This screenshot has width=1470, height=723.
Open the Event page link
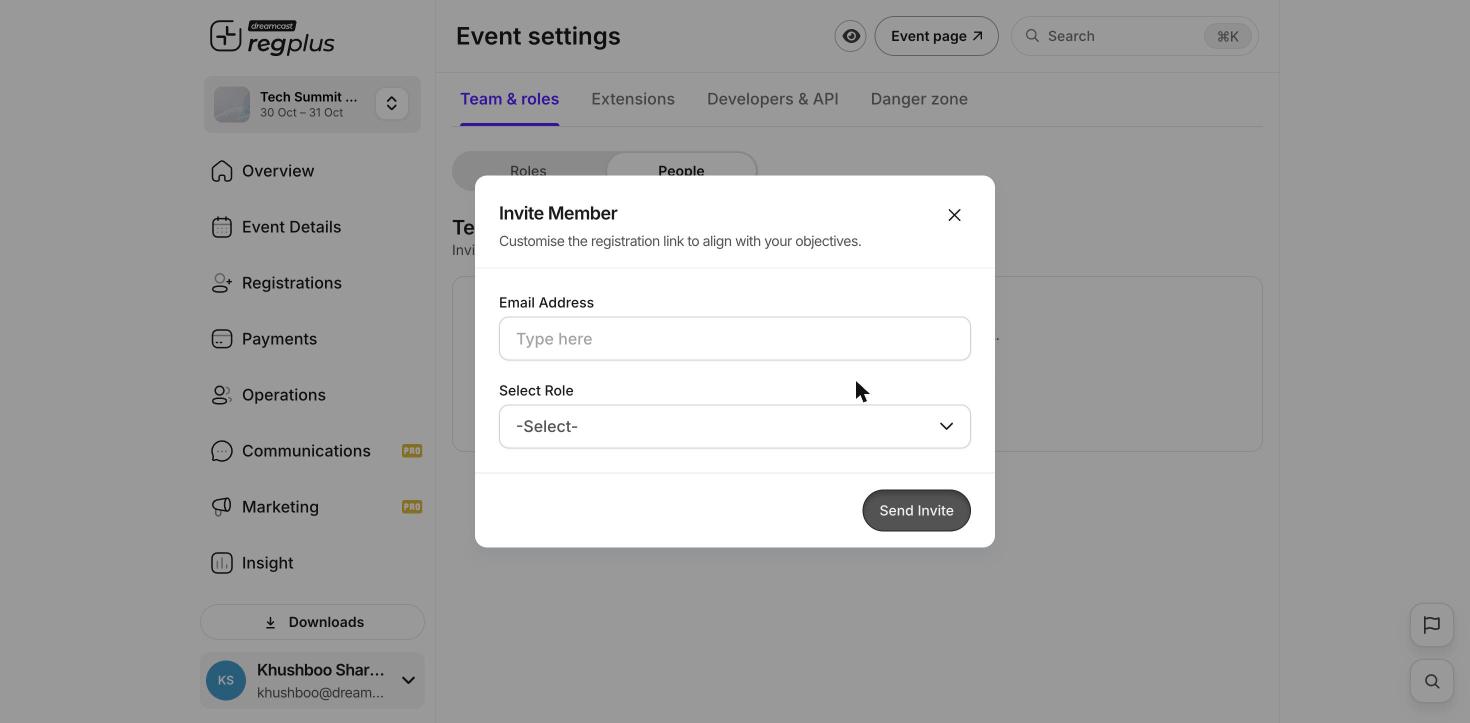tap(937, 36)
